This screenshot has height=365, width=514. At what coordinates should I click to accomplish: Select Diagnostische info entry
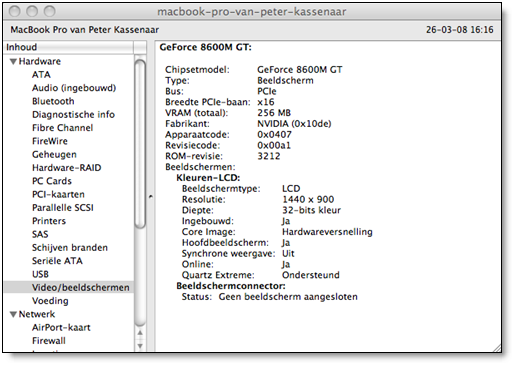pos(73,115)
